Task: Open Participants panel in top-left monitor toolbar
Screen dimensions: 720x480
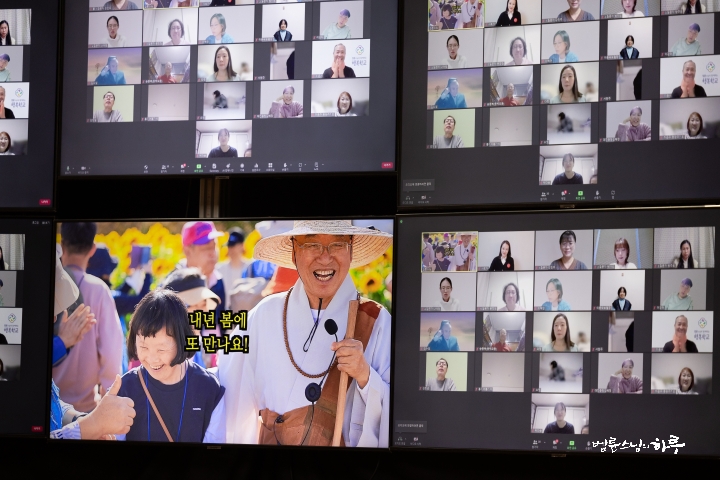Action: coord(164,167)
